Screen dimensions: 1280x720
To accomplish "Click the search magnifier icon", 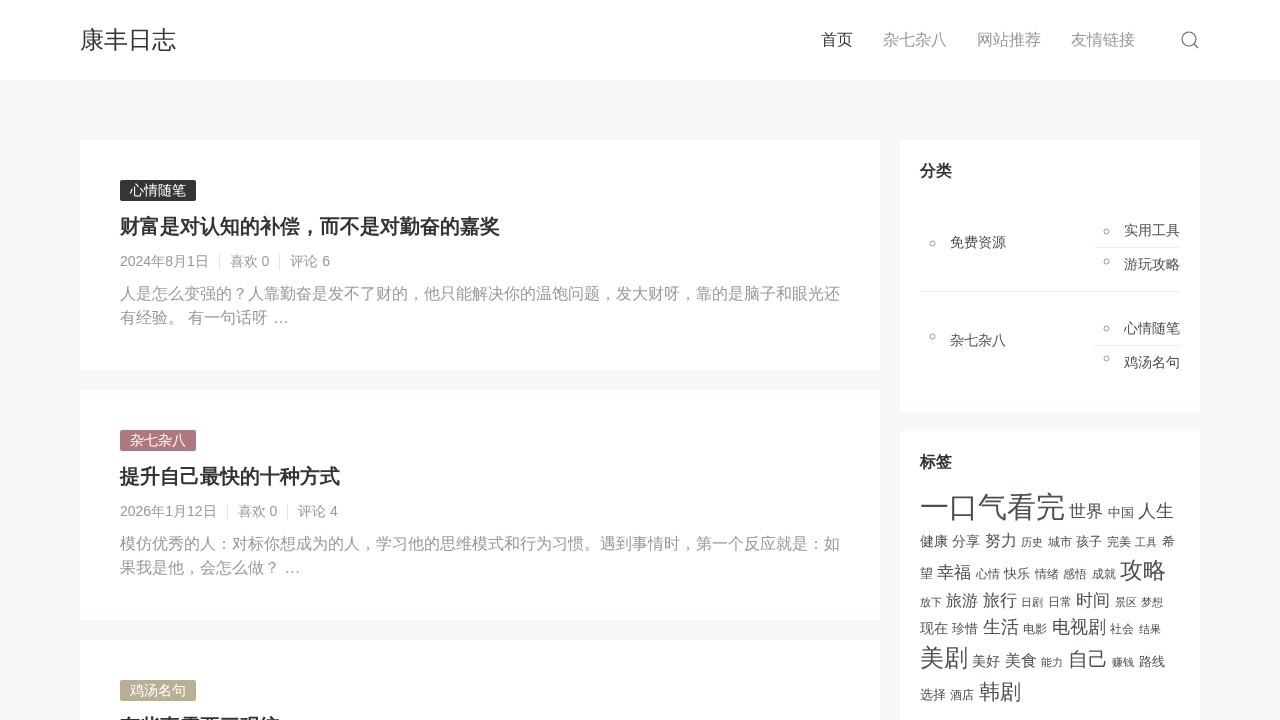I will pos(1190,40).
